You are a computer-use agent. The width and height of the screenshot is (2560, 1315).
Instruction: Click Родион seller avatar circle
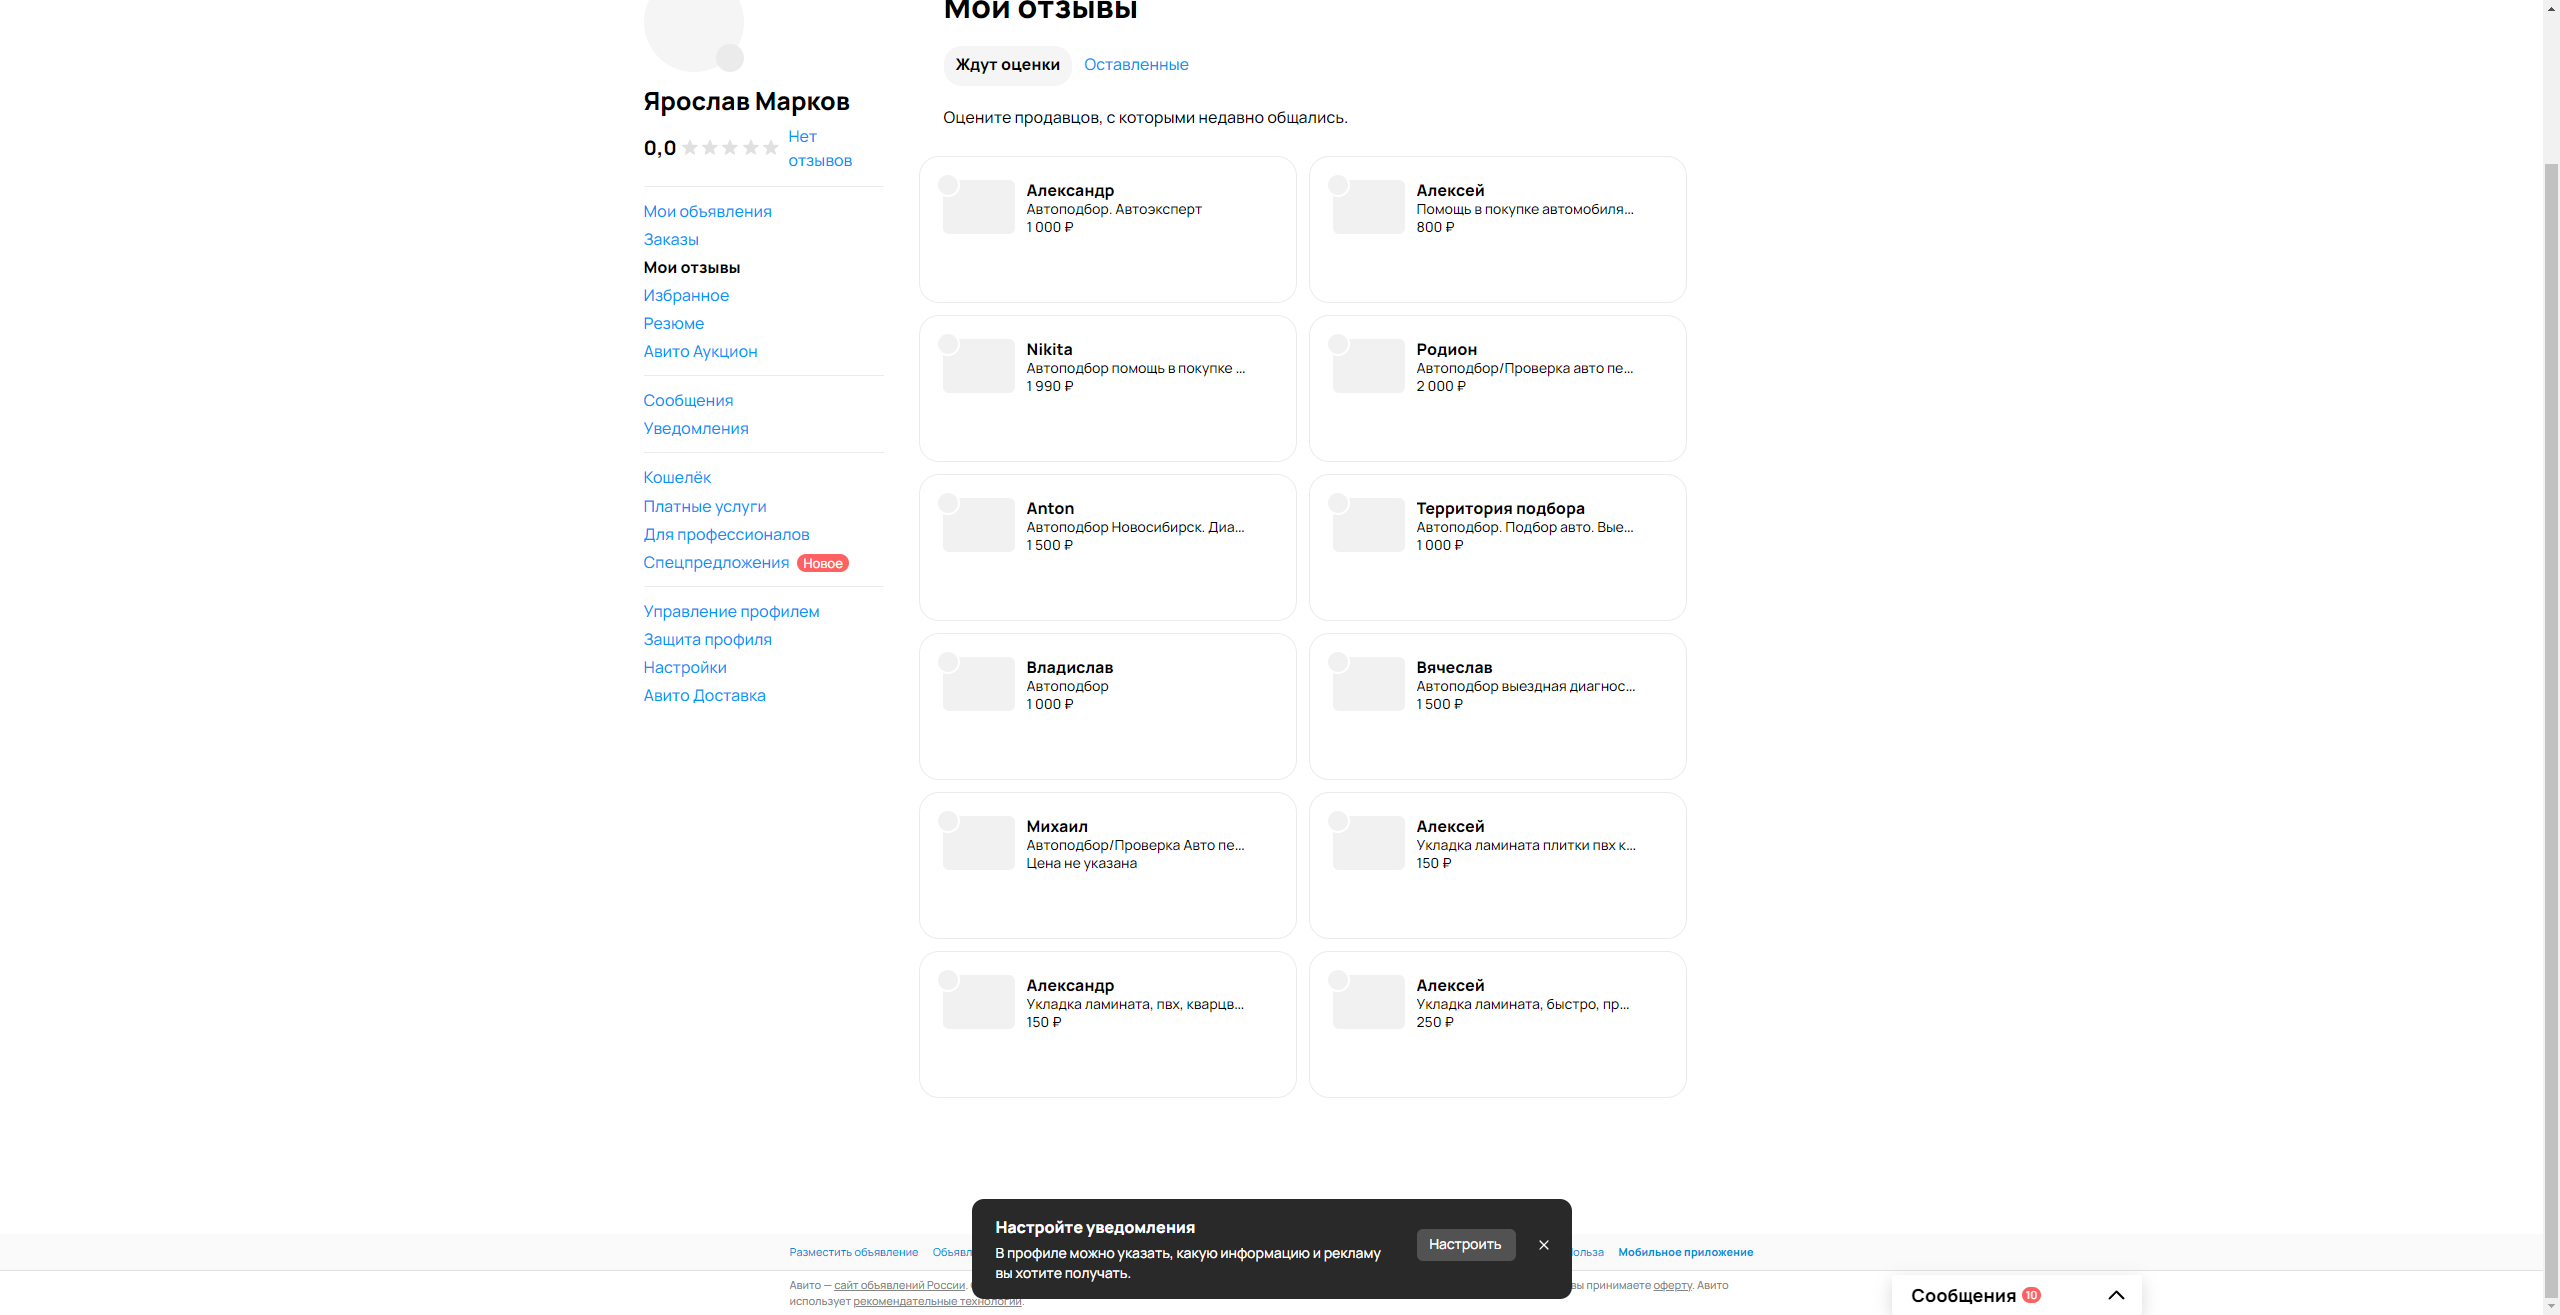1338,344
